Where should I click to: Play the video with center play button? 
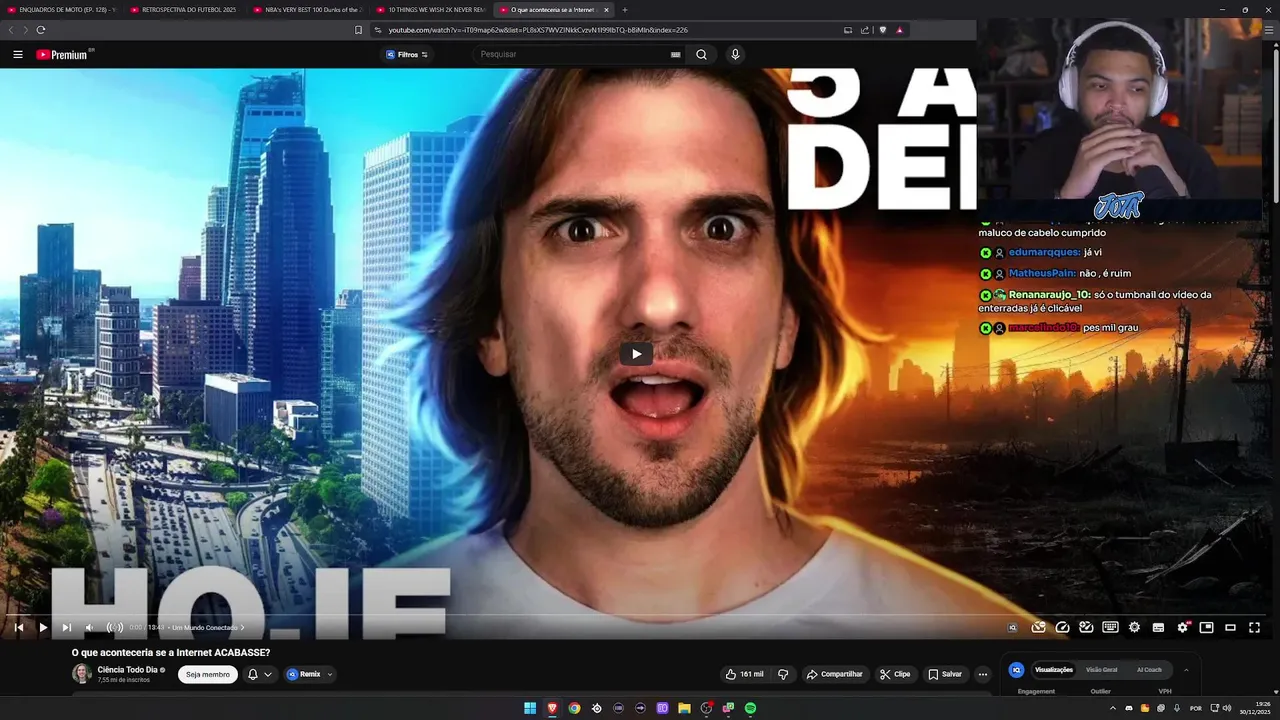(636, 353)
